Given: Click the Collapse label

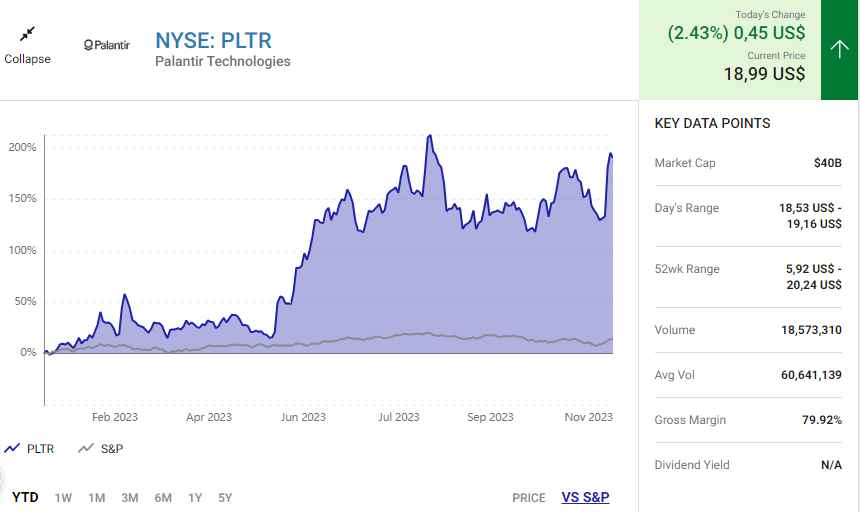Looking at the screenshot, I should point(27,59).
